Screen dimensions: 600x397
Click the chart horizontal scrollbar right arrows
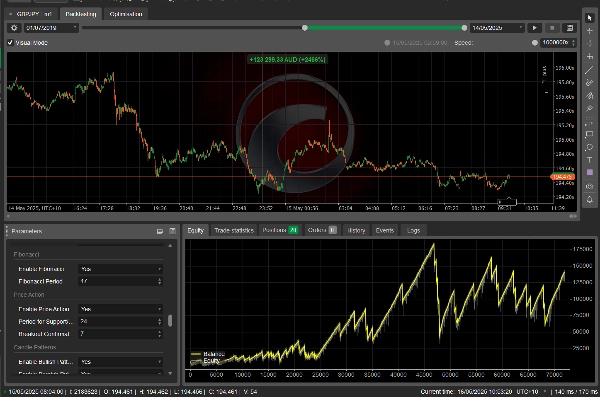[572, 216]
